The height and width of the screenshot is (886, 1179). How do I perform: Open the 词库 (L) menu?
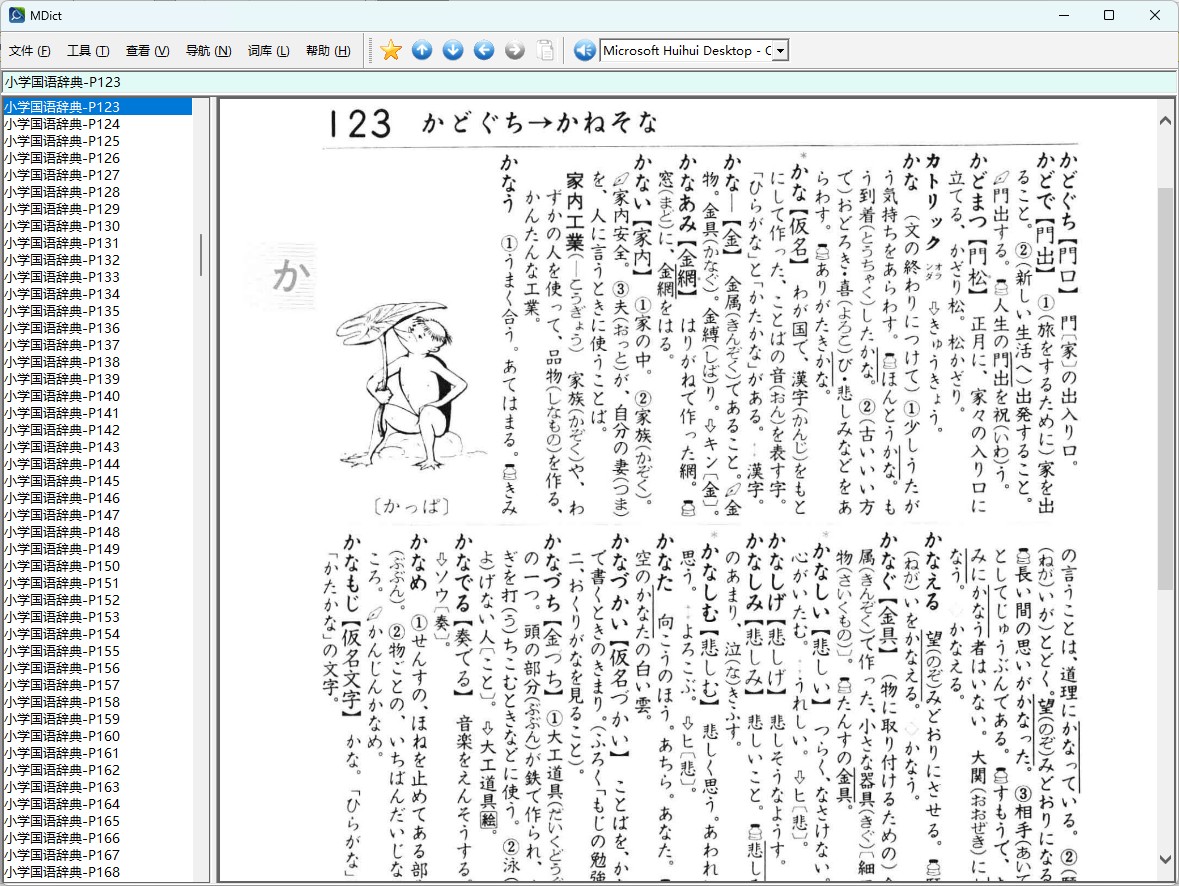click(x=268, y=50)
